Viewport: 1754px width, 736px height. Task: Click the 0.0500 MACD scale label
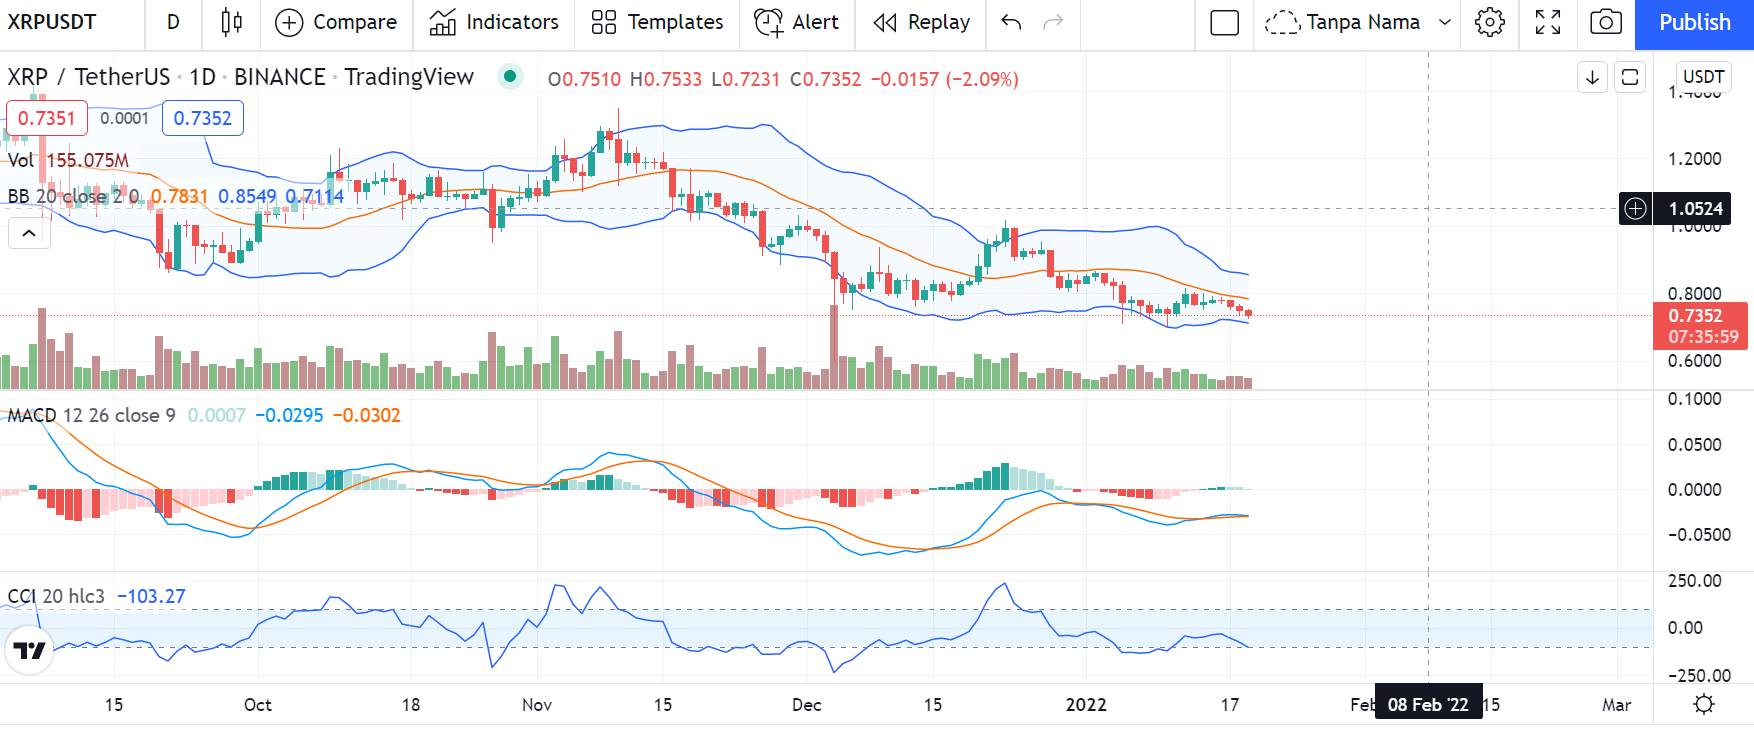point(1695,445)
